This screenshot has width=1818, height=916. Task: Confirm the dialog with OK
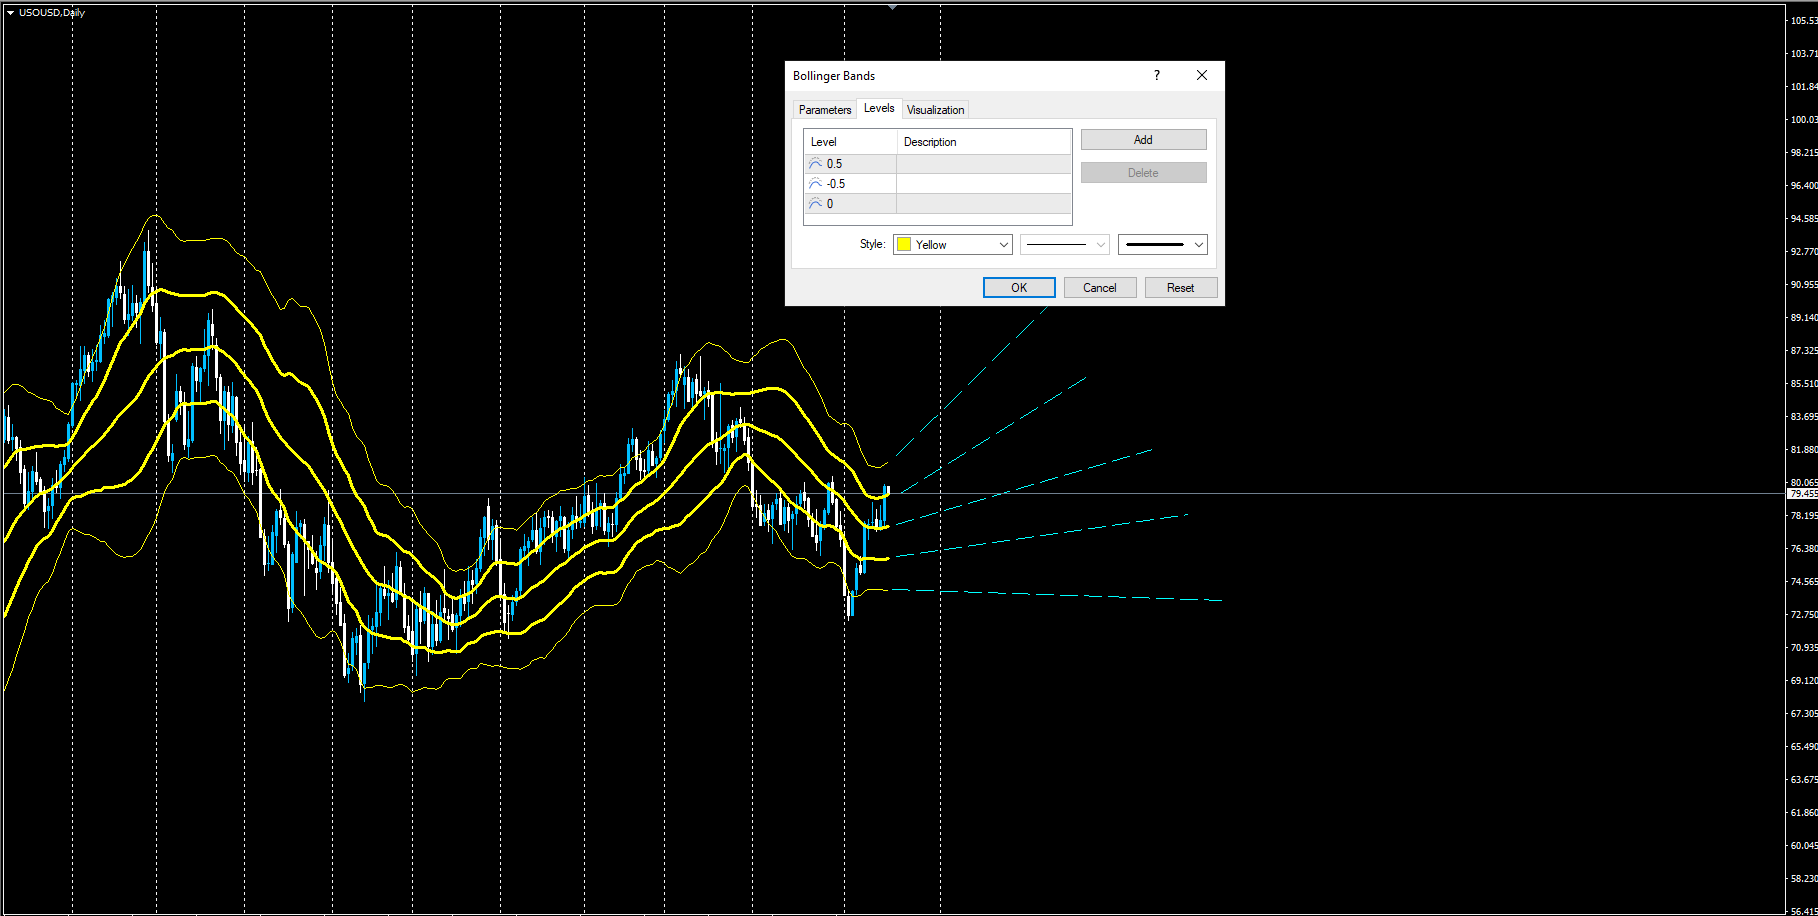[1019, 288]
